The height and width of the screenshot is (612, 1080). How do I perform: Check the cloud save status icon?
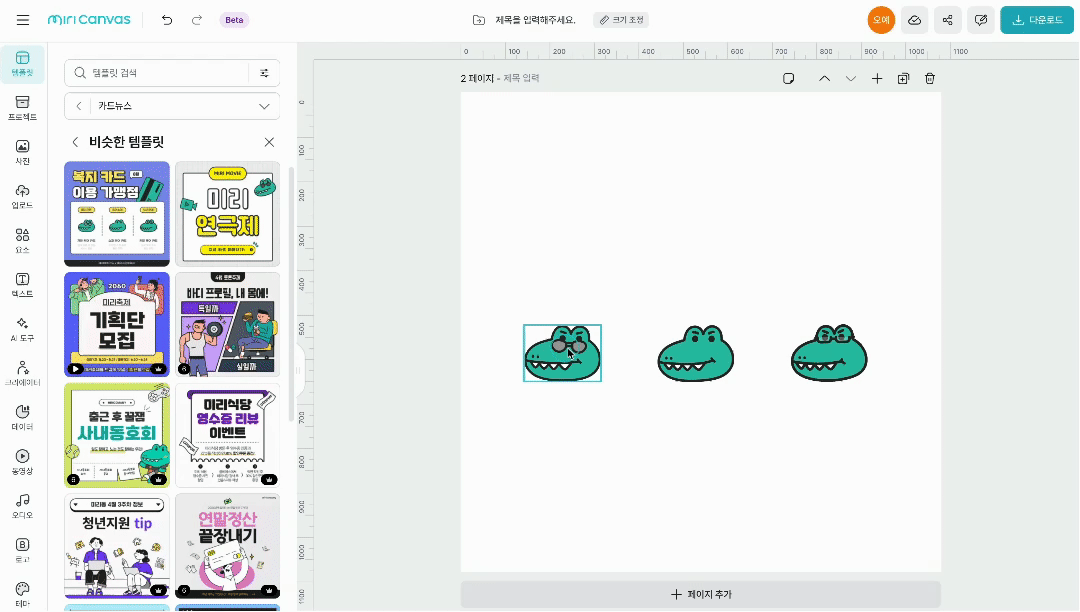(x=914, y=20)
